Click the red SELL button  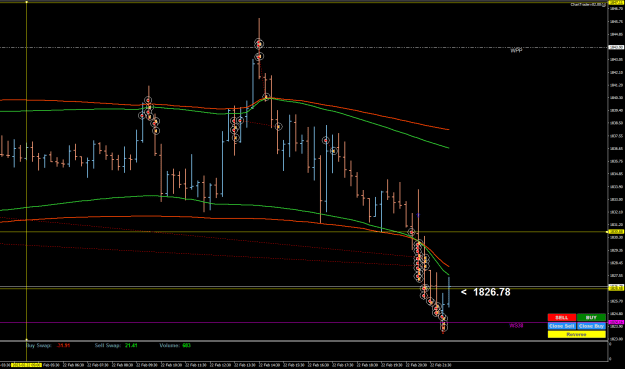562,318
